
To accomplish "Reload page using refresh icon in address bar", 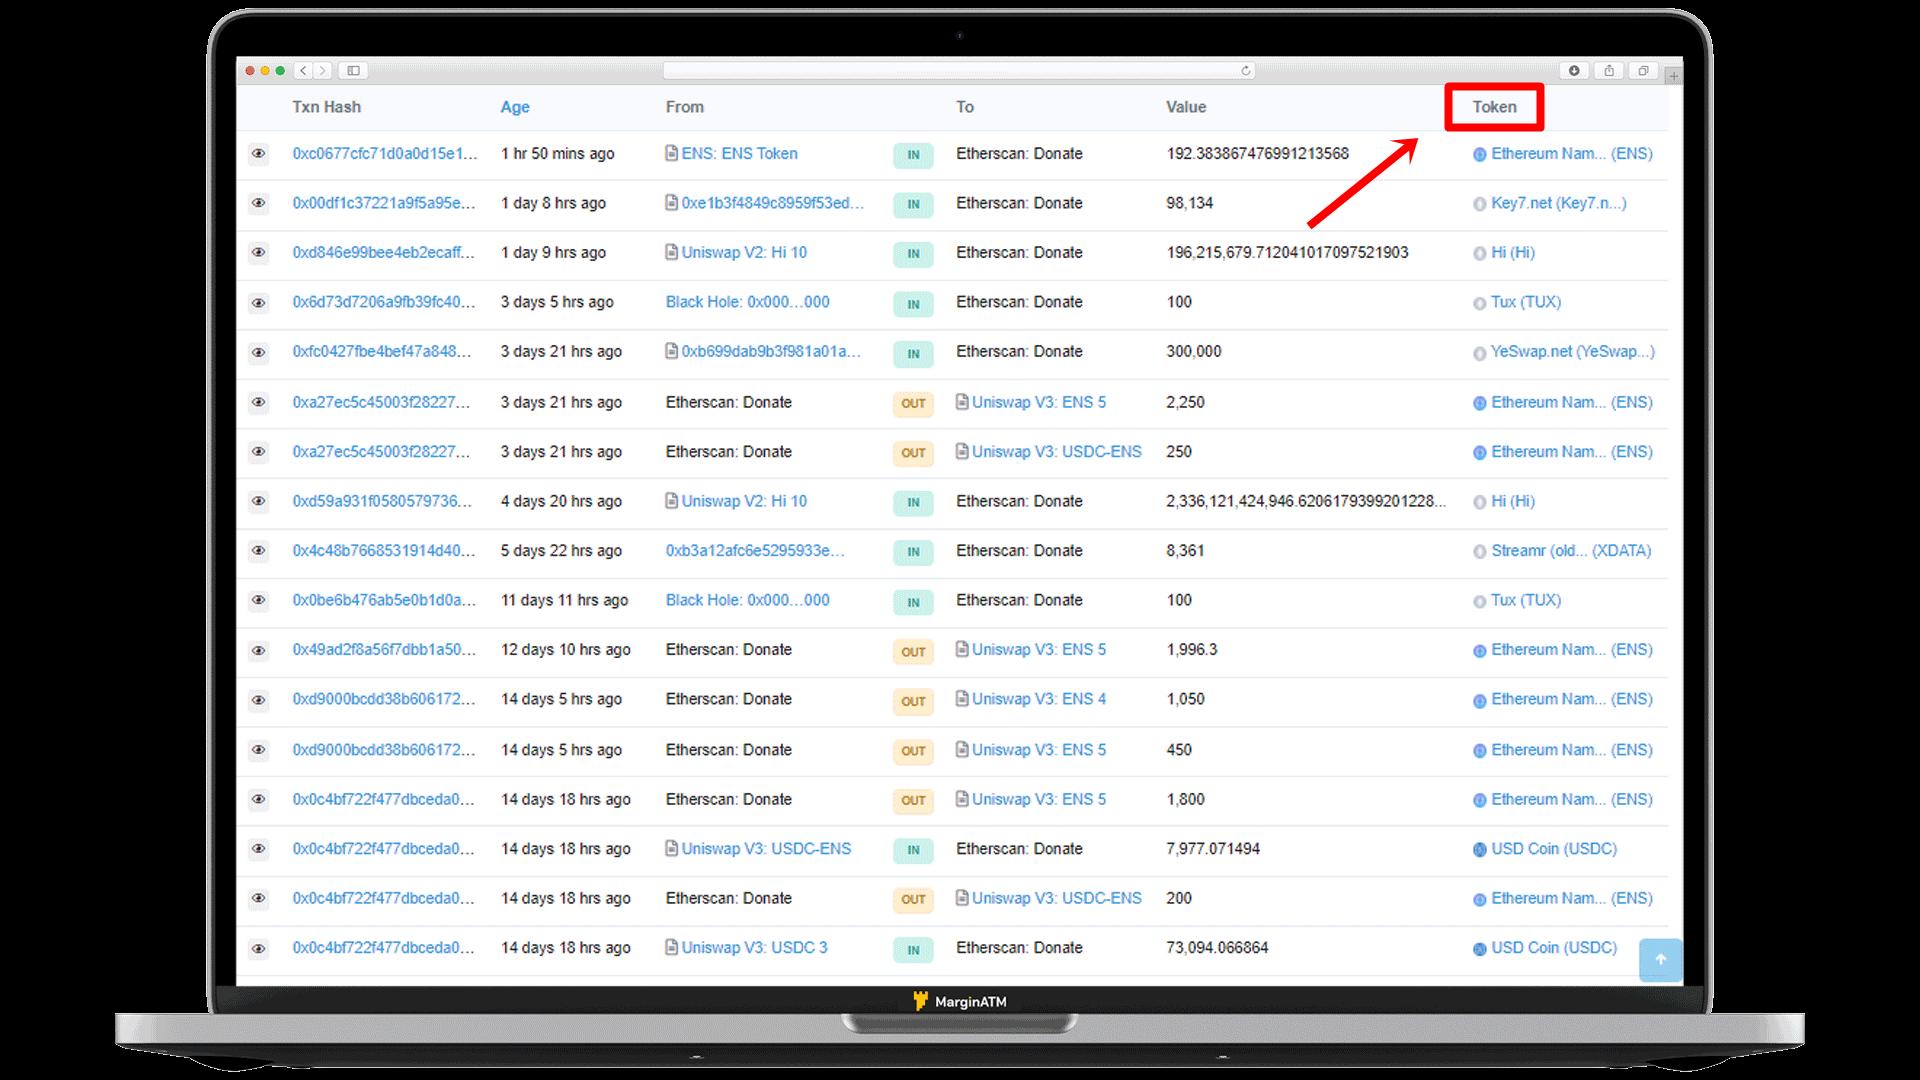I will coord(1245,70).
